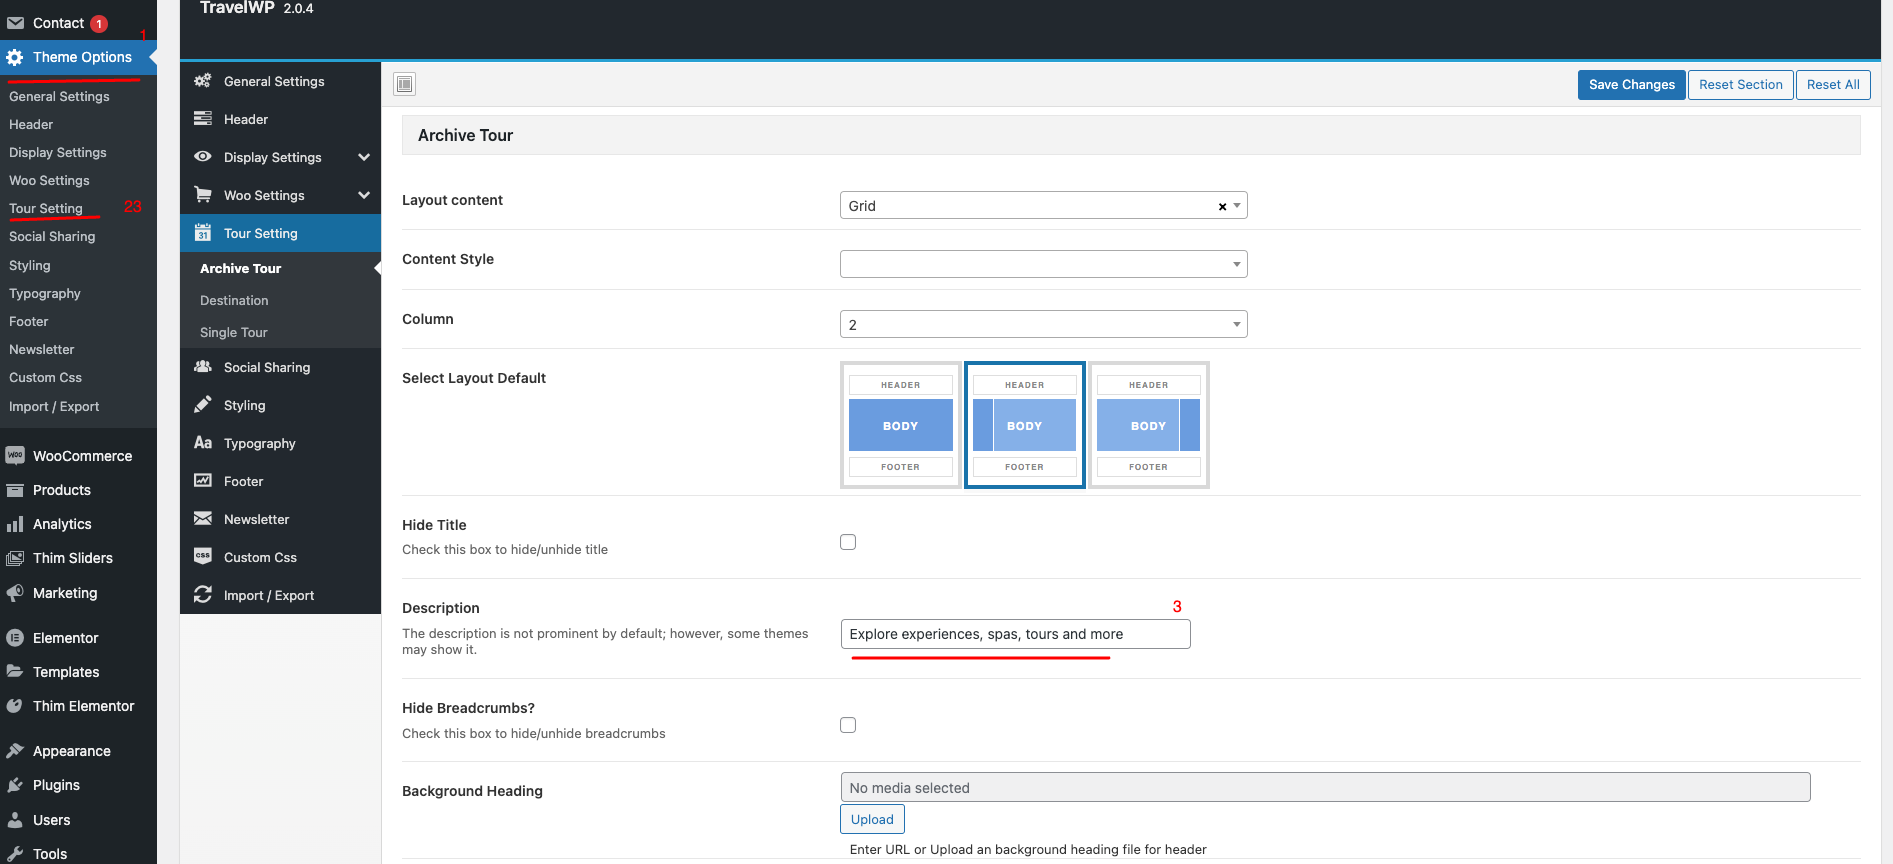The width and height of the screenshot is (1893, 864).
Task: Click the Import / Export refresh icon
Action: (203, 595)
